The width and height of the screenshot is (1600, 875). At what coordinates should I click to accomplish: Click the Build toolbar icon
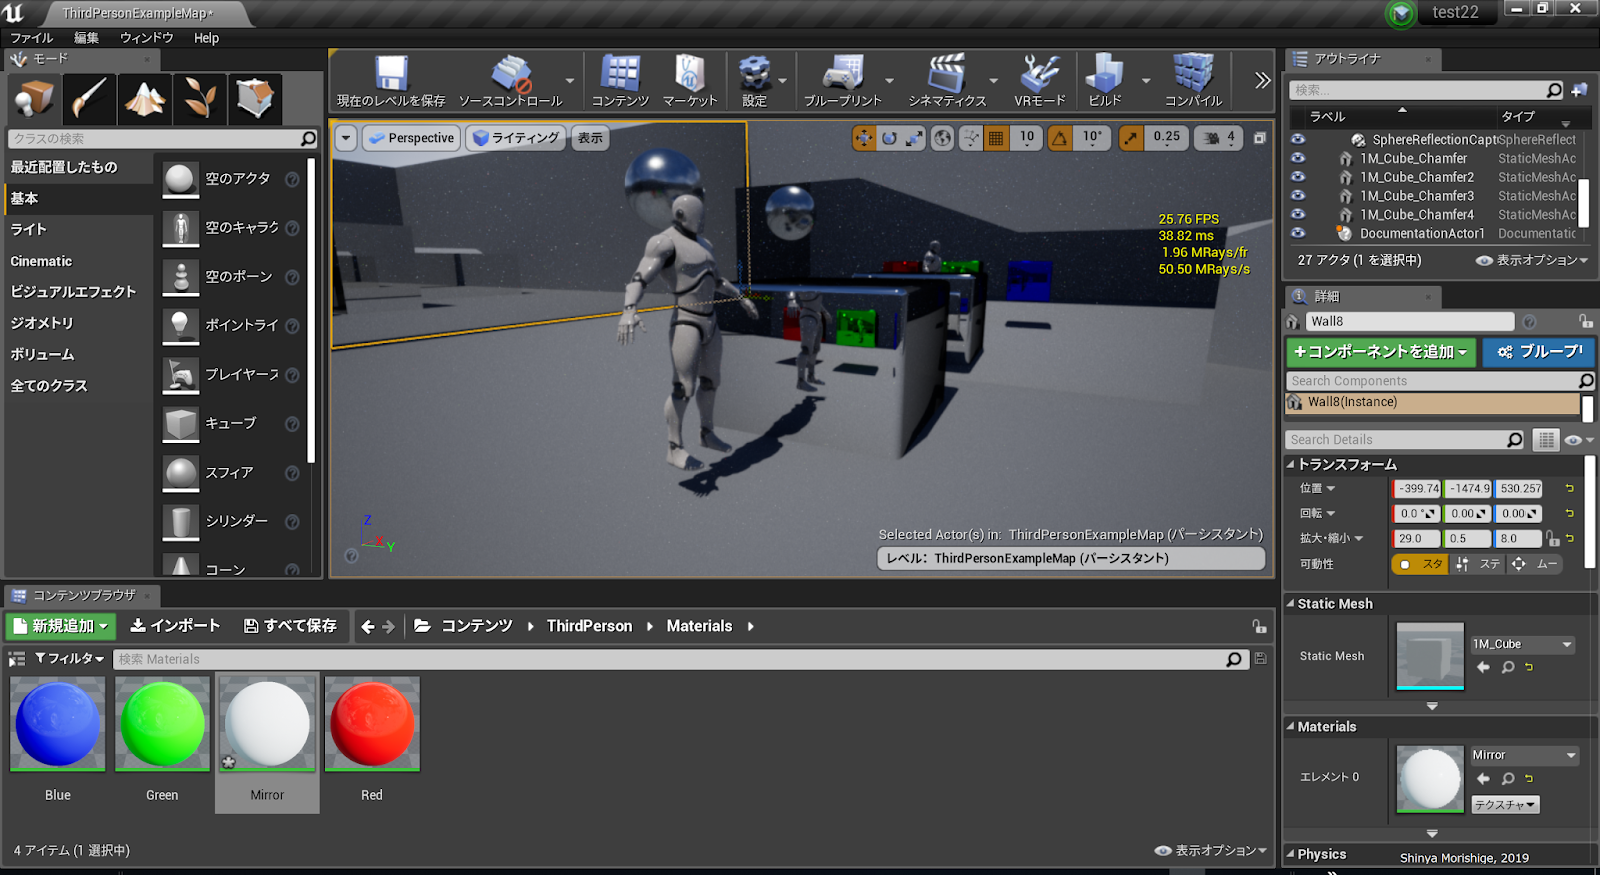1105,80
